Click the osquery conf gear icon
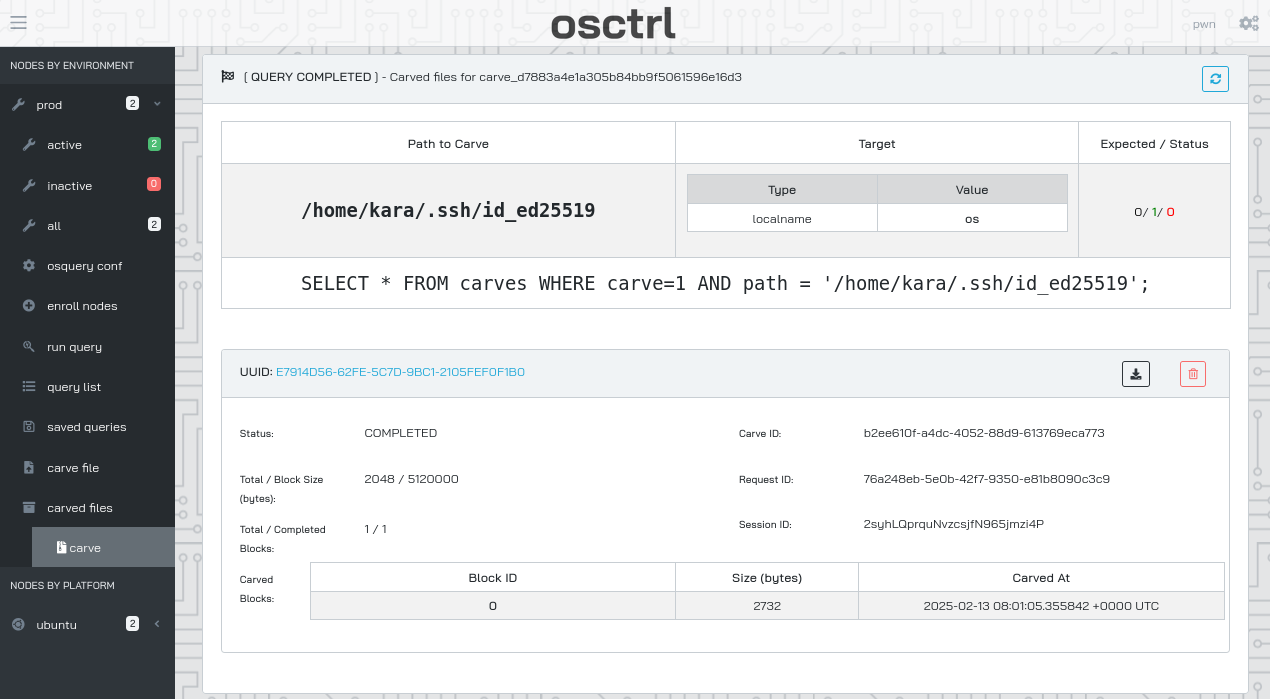1270x699 pixels. click(x=28, y=266)
